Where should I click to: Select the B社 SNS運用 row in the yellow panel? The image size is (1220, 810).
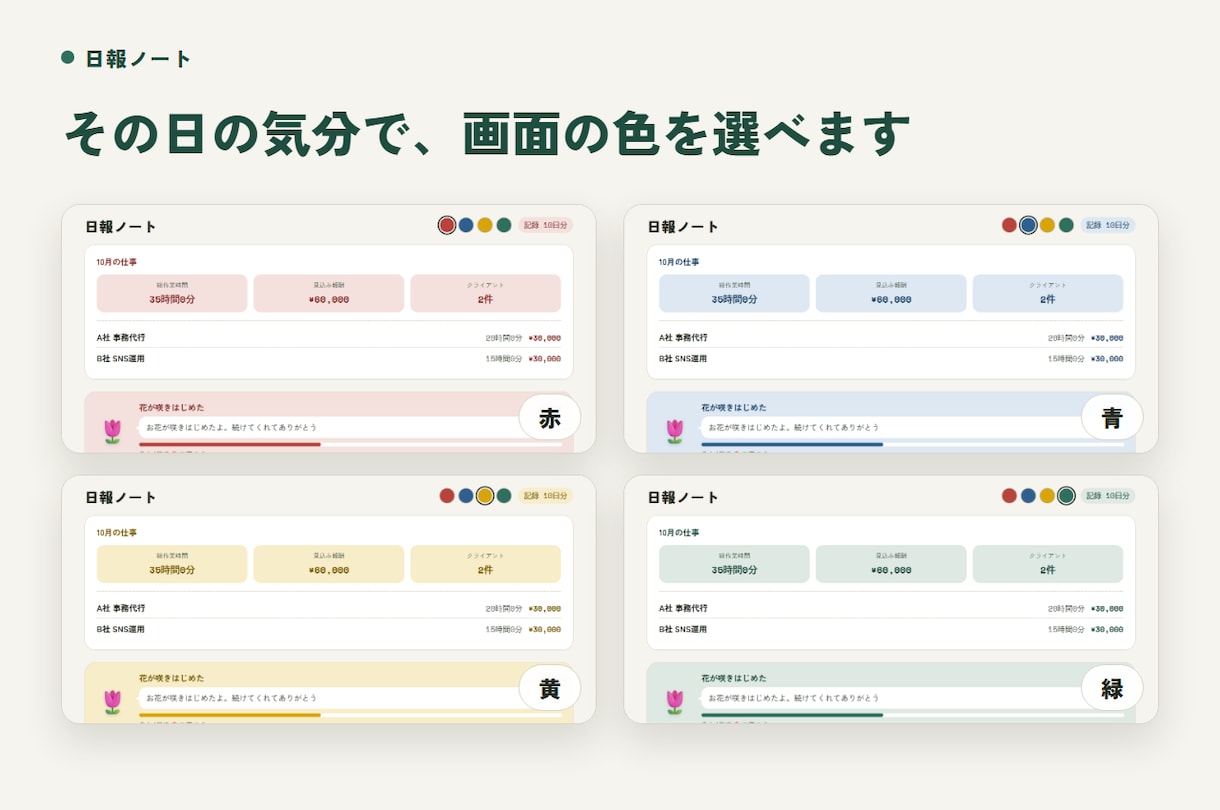[x=329, y=629]
